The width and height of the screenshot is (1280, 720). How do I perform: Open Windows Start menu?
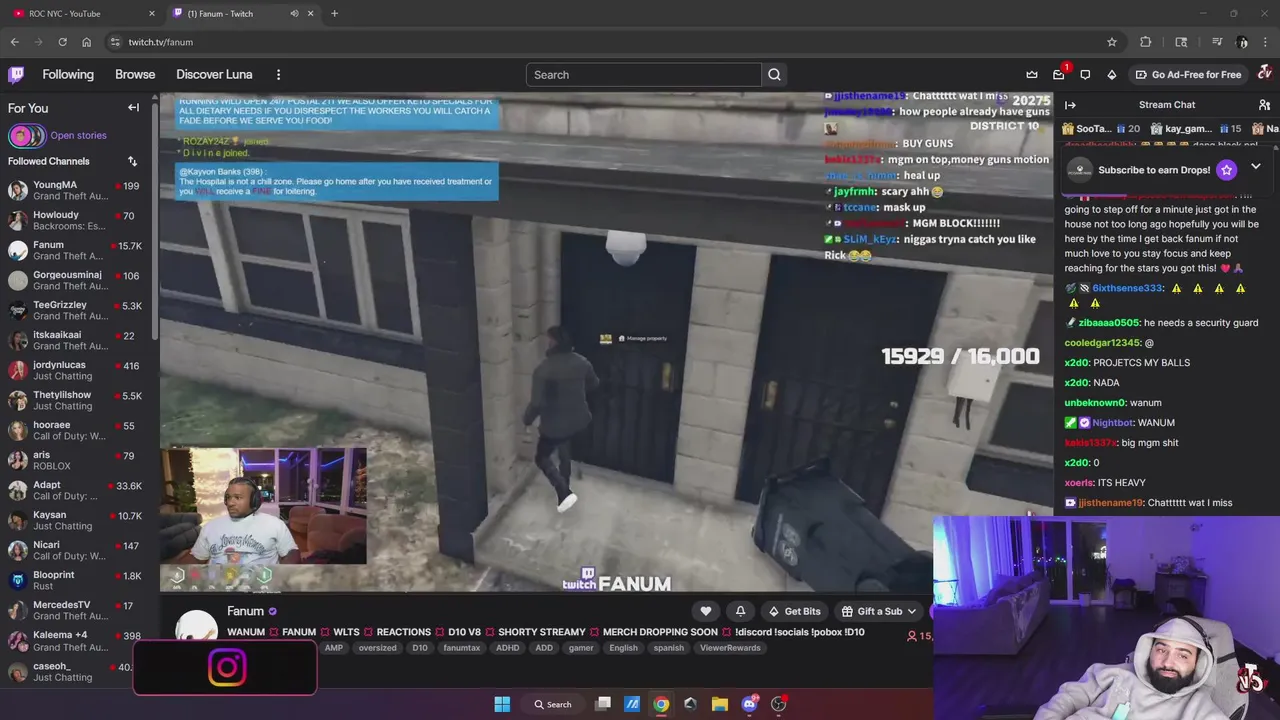pos(502,704)
